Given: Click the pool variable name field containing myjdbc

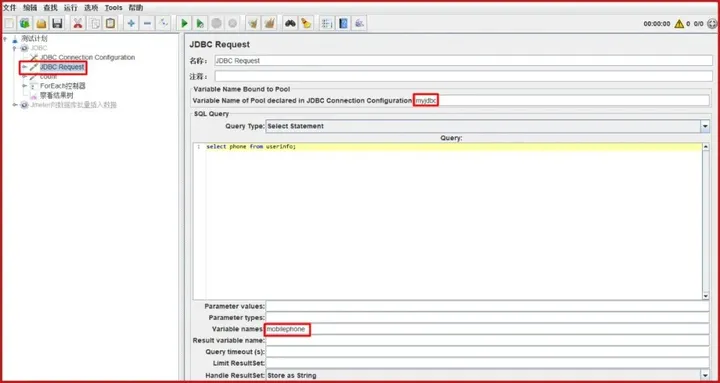Looking at the screenshot, I should [x=561, y=101].
